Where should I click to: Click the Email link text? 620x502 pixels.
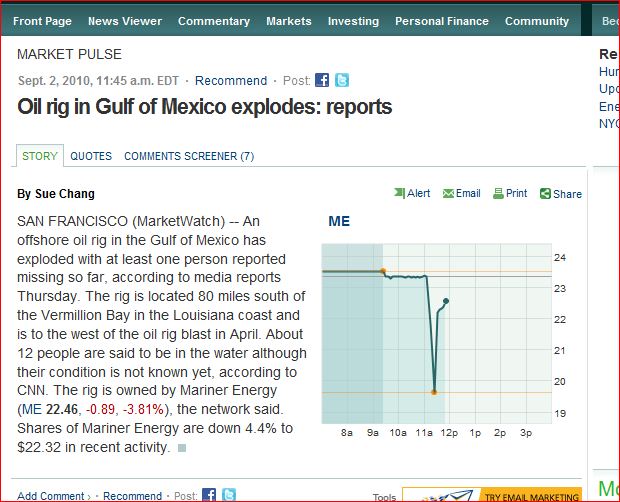[468, 193]
